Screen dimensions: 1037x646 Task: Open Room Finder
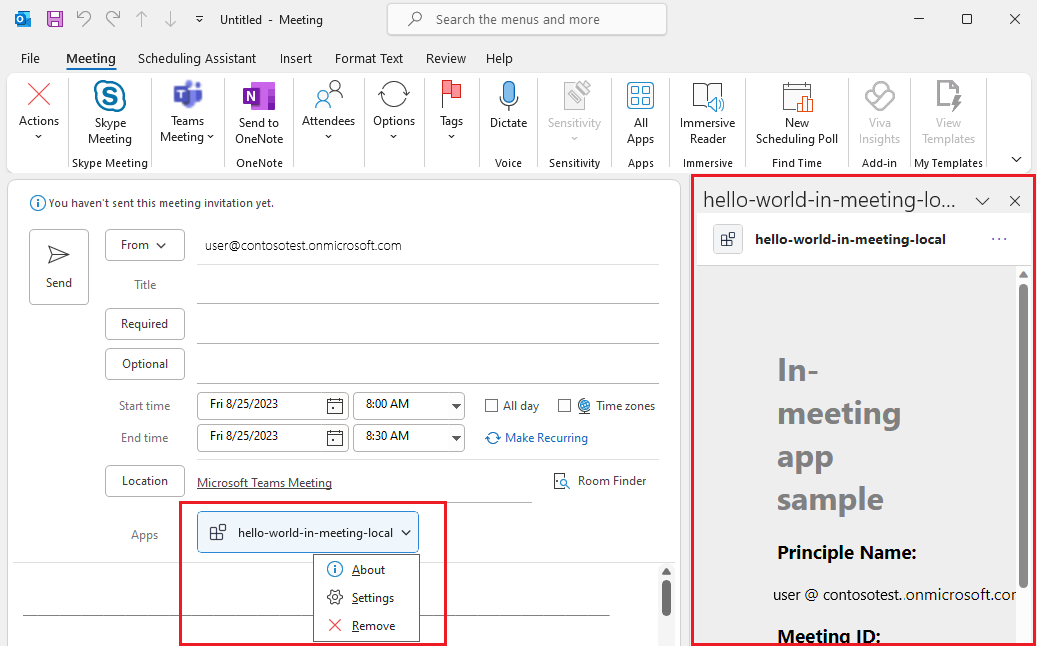click(600, 481)
